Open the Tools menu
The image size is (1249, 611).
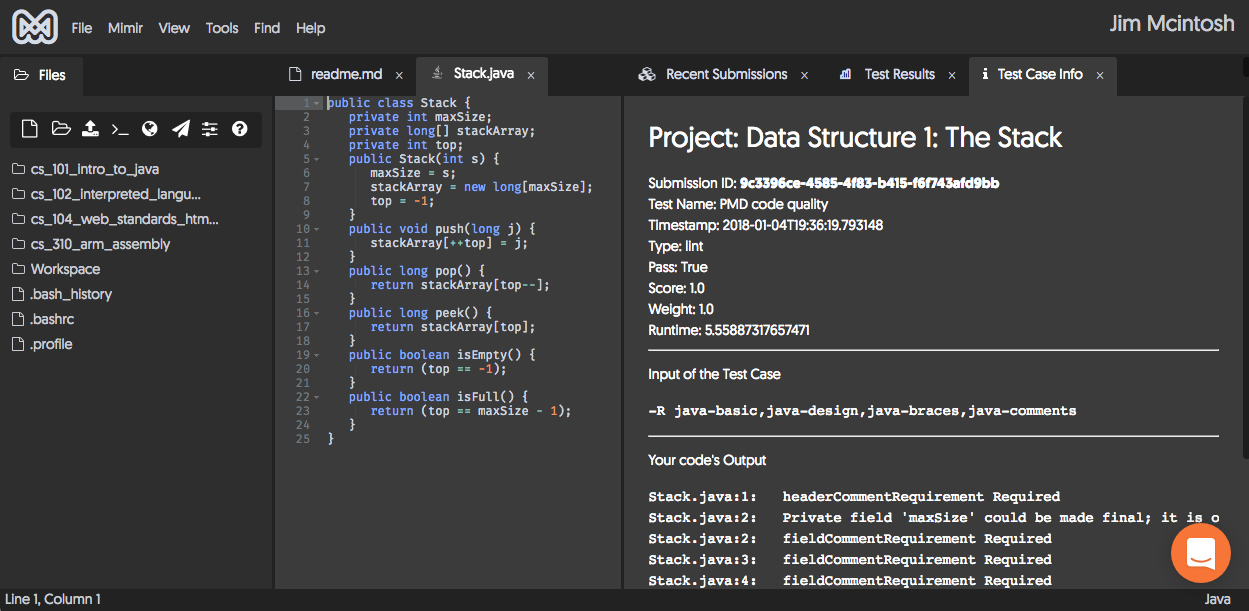click(x=221, y=28)
